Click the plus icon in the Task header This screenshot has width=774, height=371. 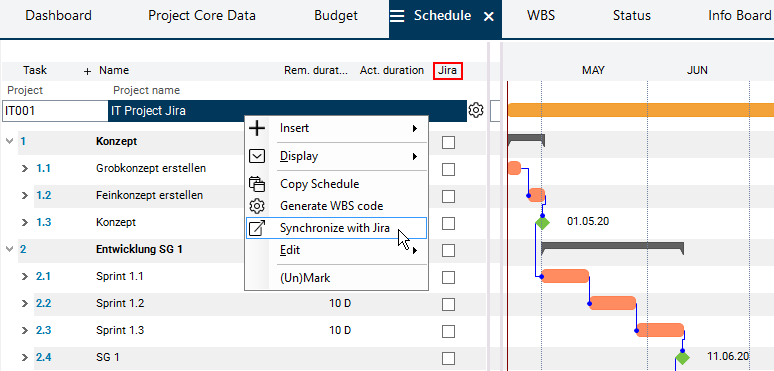87,72
